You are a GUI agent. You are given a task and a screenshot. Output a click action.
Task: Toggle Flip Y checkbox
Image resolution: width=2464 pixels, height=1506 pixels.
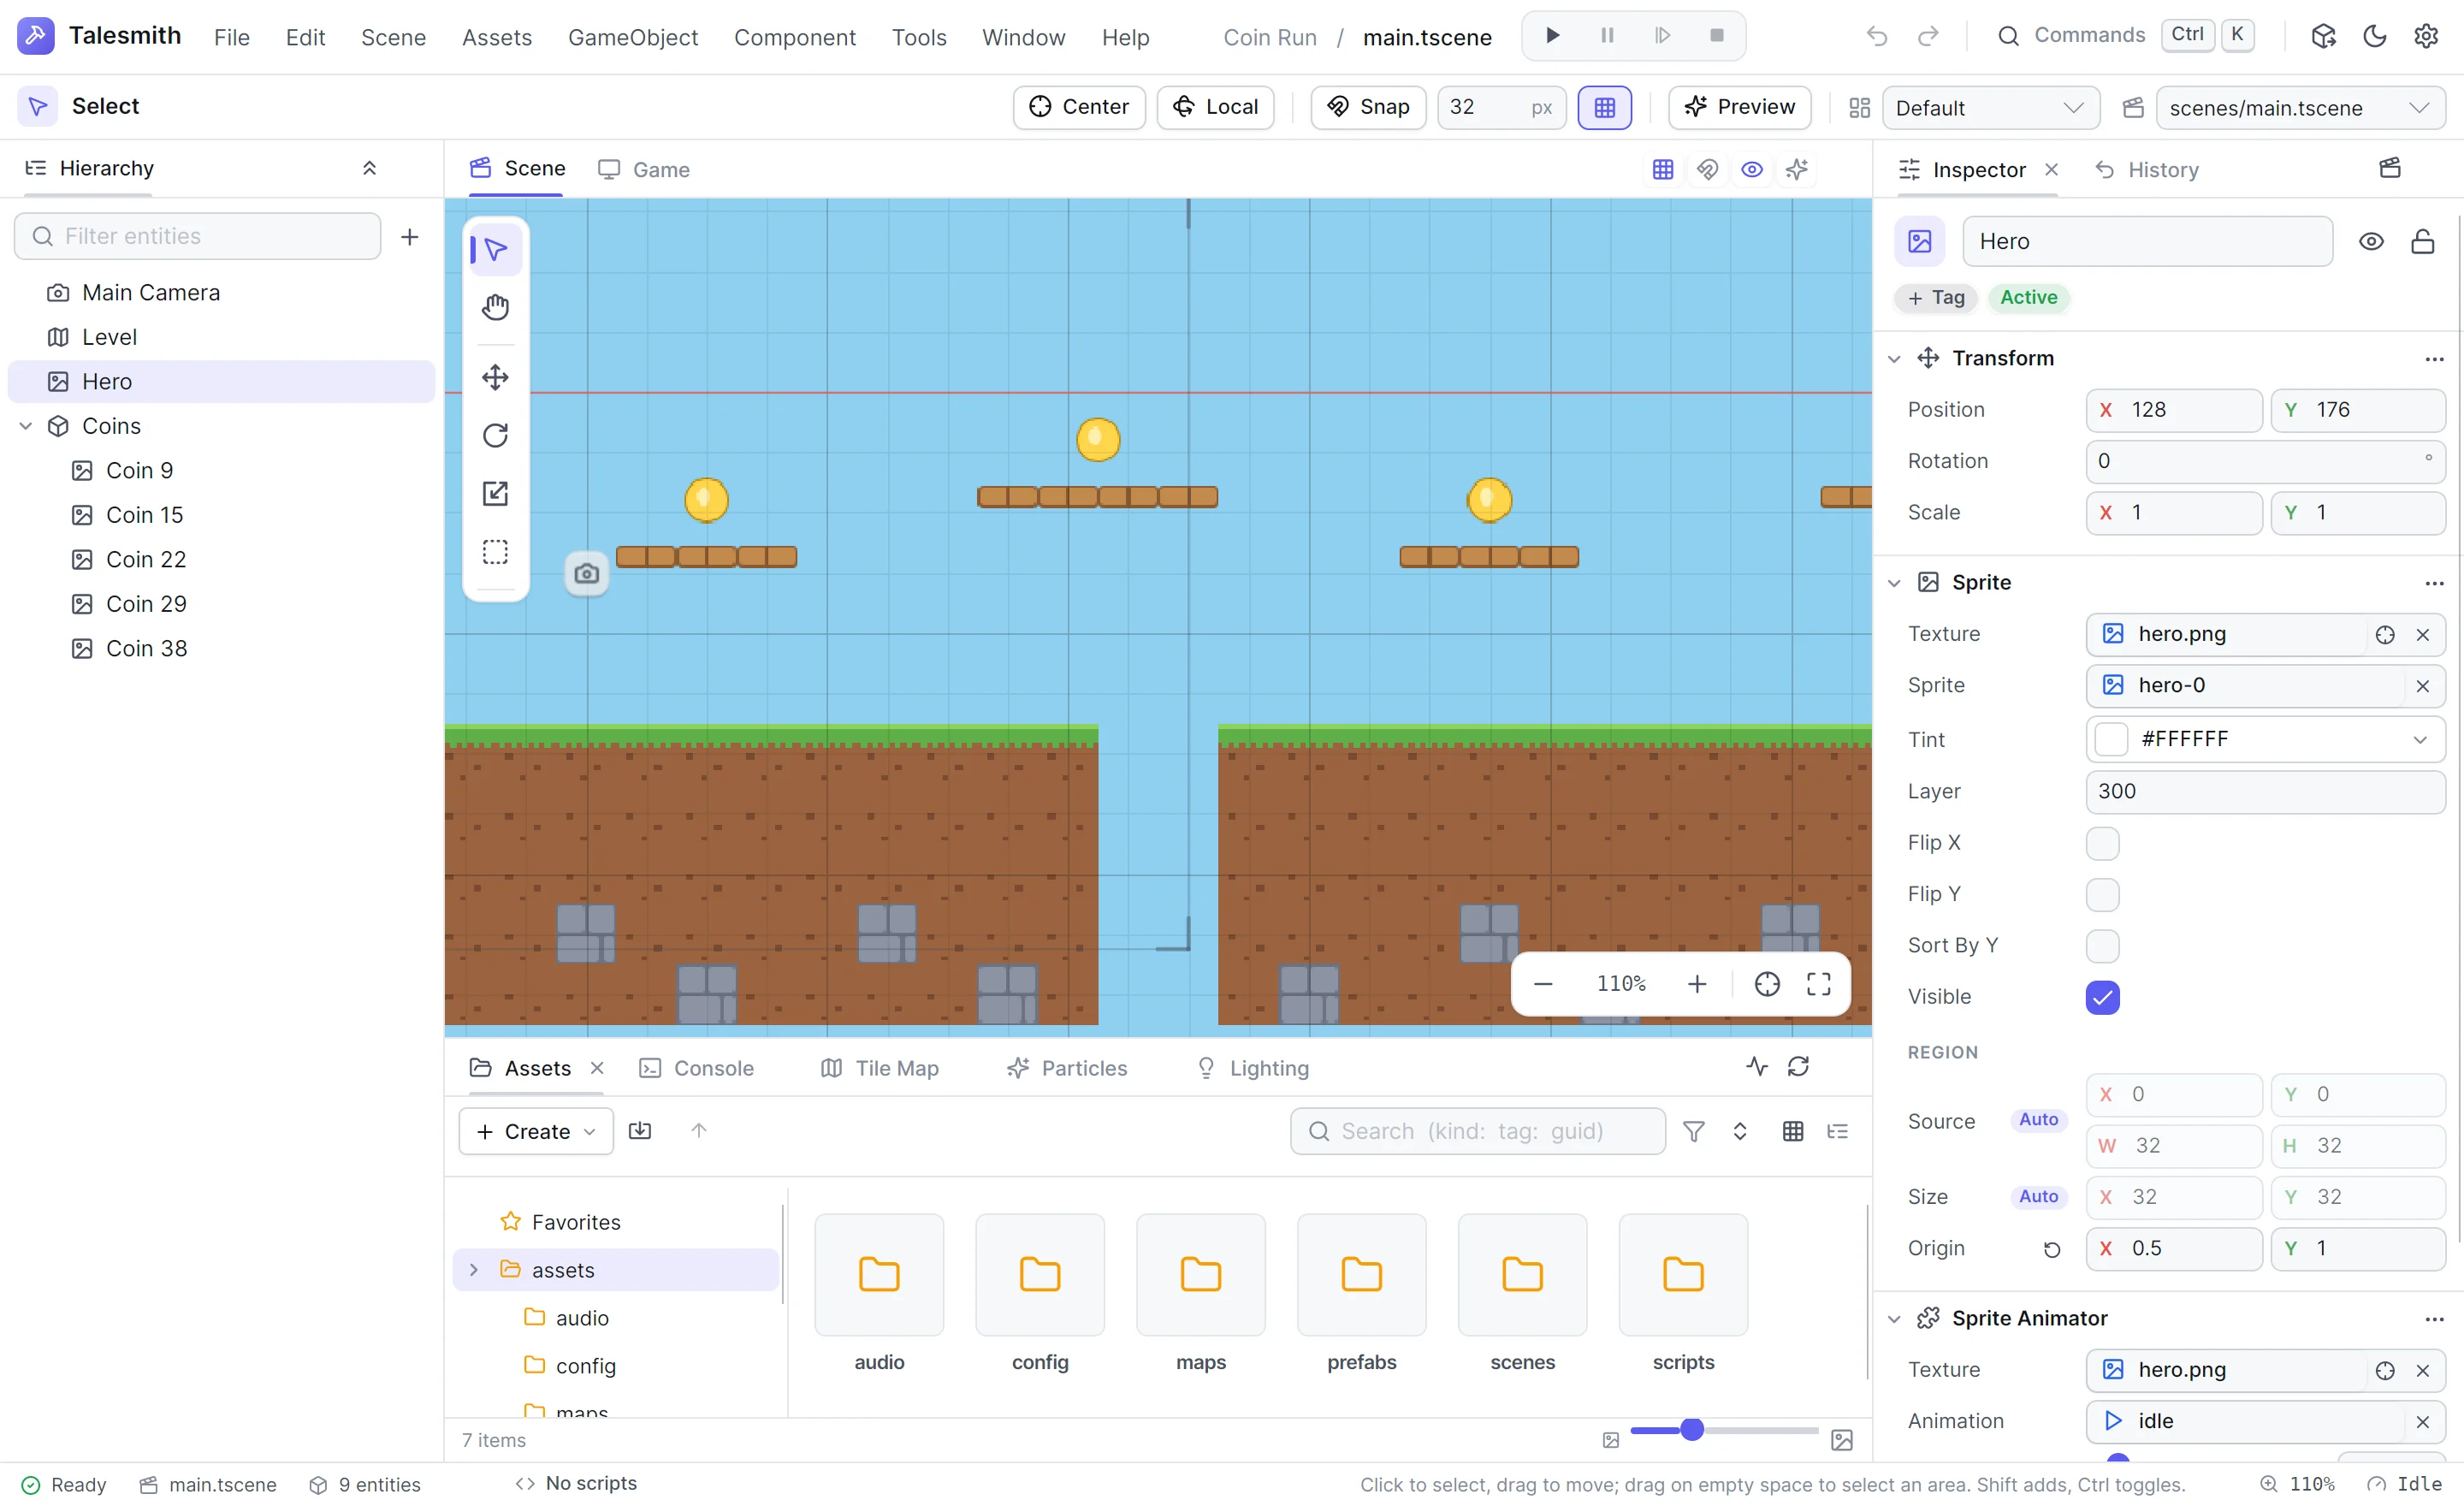pyautogui.click(x=2103, y=894)
